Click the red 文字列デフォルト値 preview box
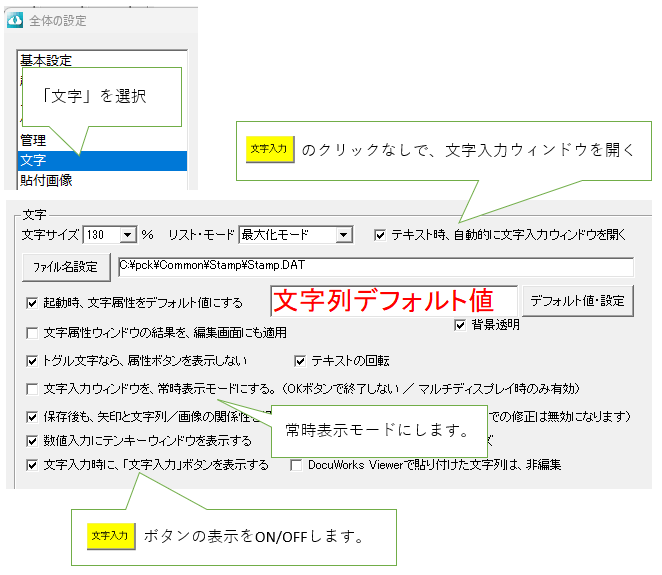Screen dimensions: 662x575 [x=394, y=300]
